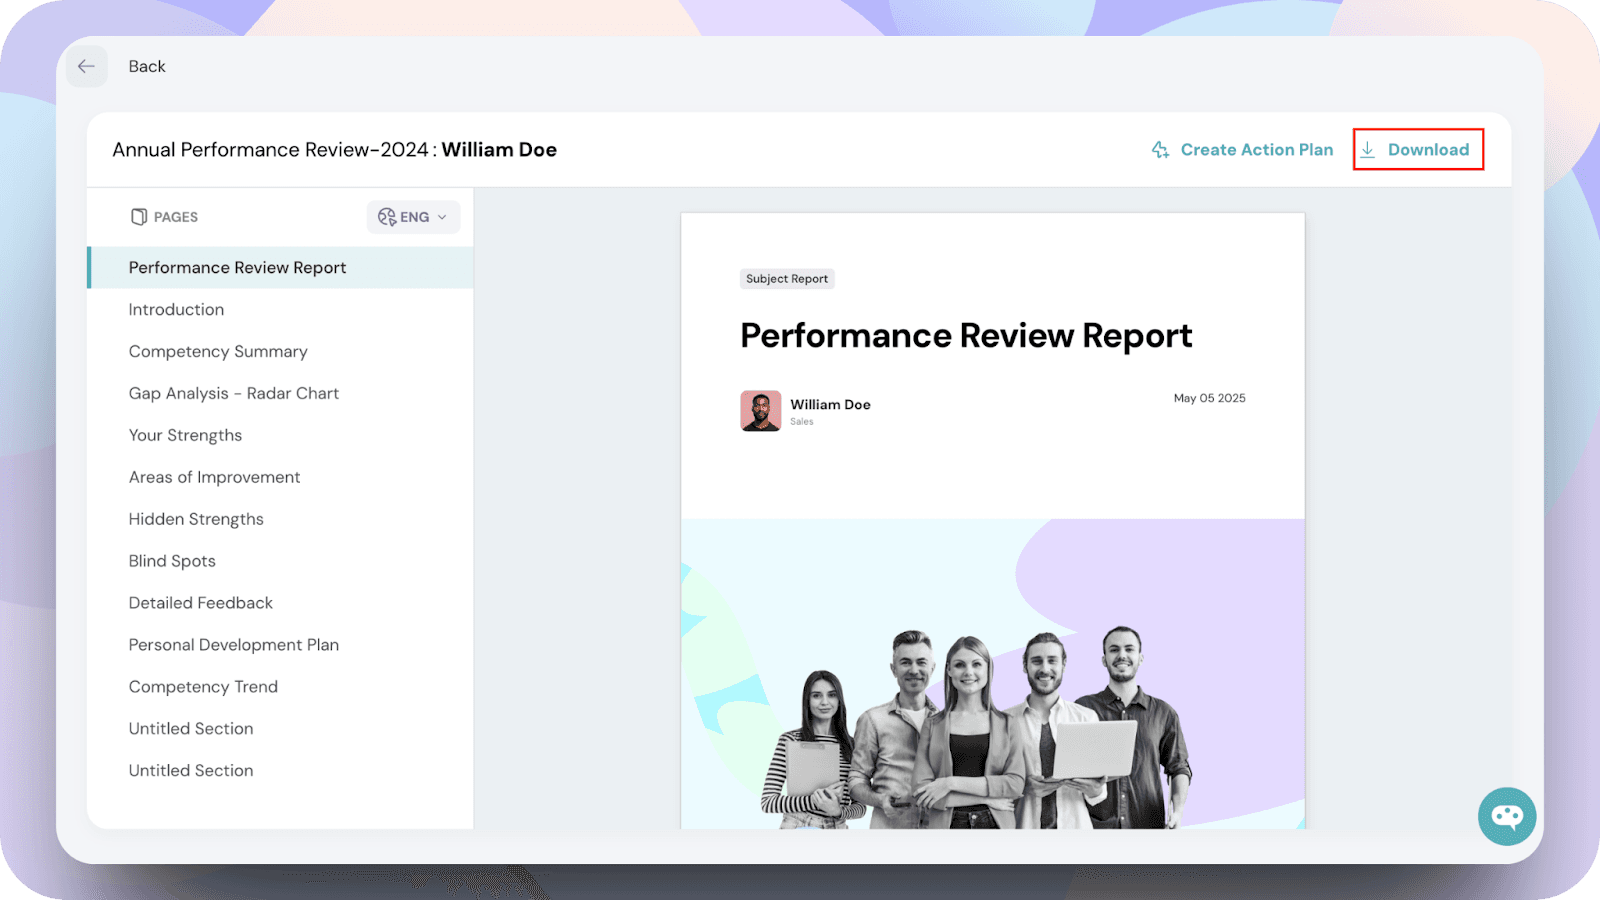Click the language globe icon
The height and width of the screenshot is (900, 1600).
387,217
